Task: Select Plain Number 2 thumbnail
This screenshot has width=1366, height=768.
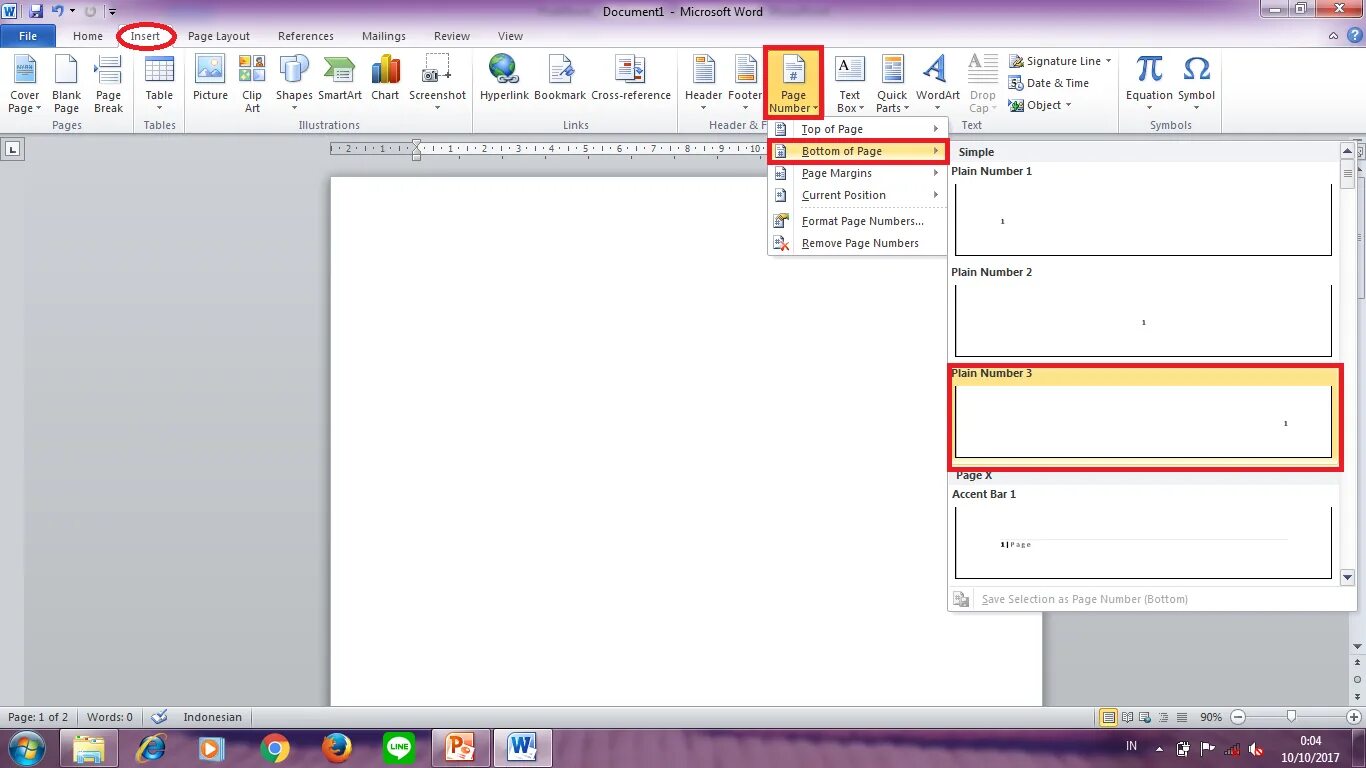Action: [x=1143, y=321]
